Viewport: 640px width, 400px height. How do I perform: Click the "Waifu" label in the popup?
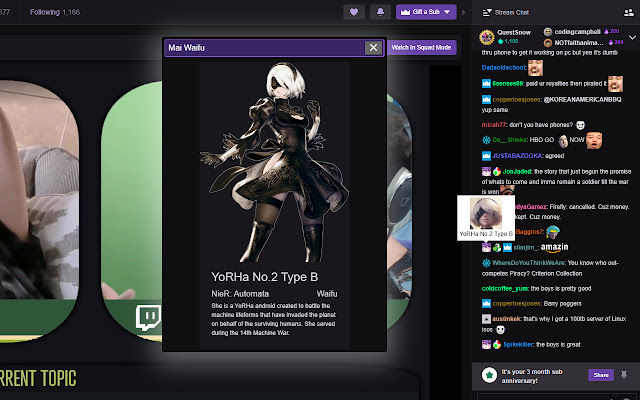tap(327, 294)
